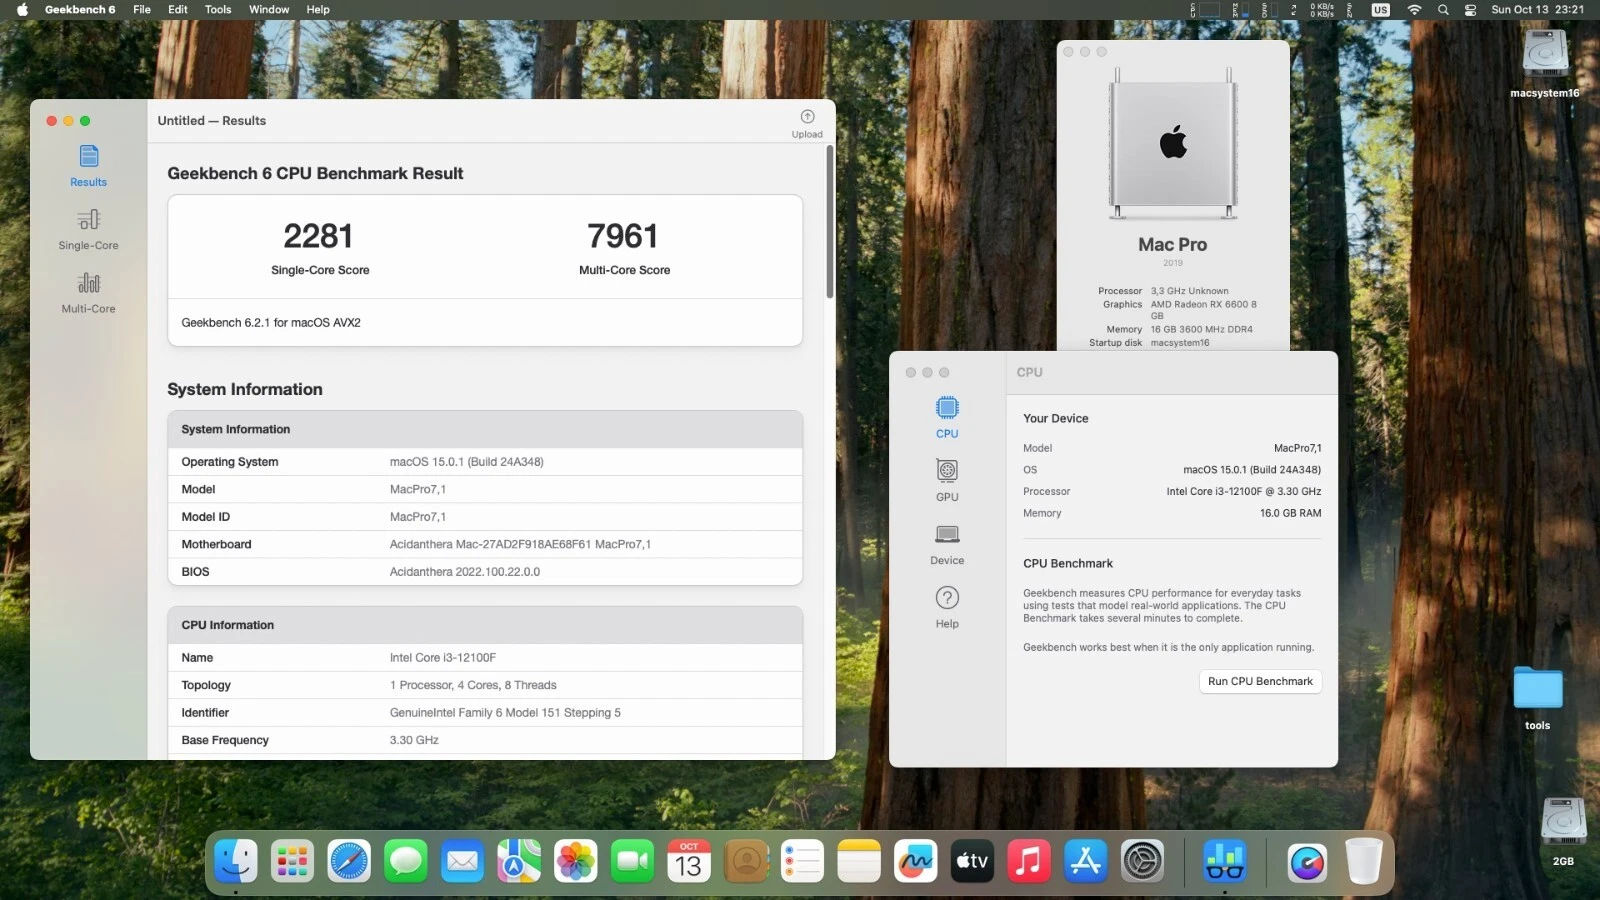
Task: Open the Edit menu
Action: point(178,10)
